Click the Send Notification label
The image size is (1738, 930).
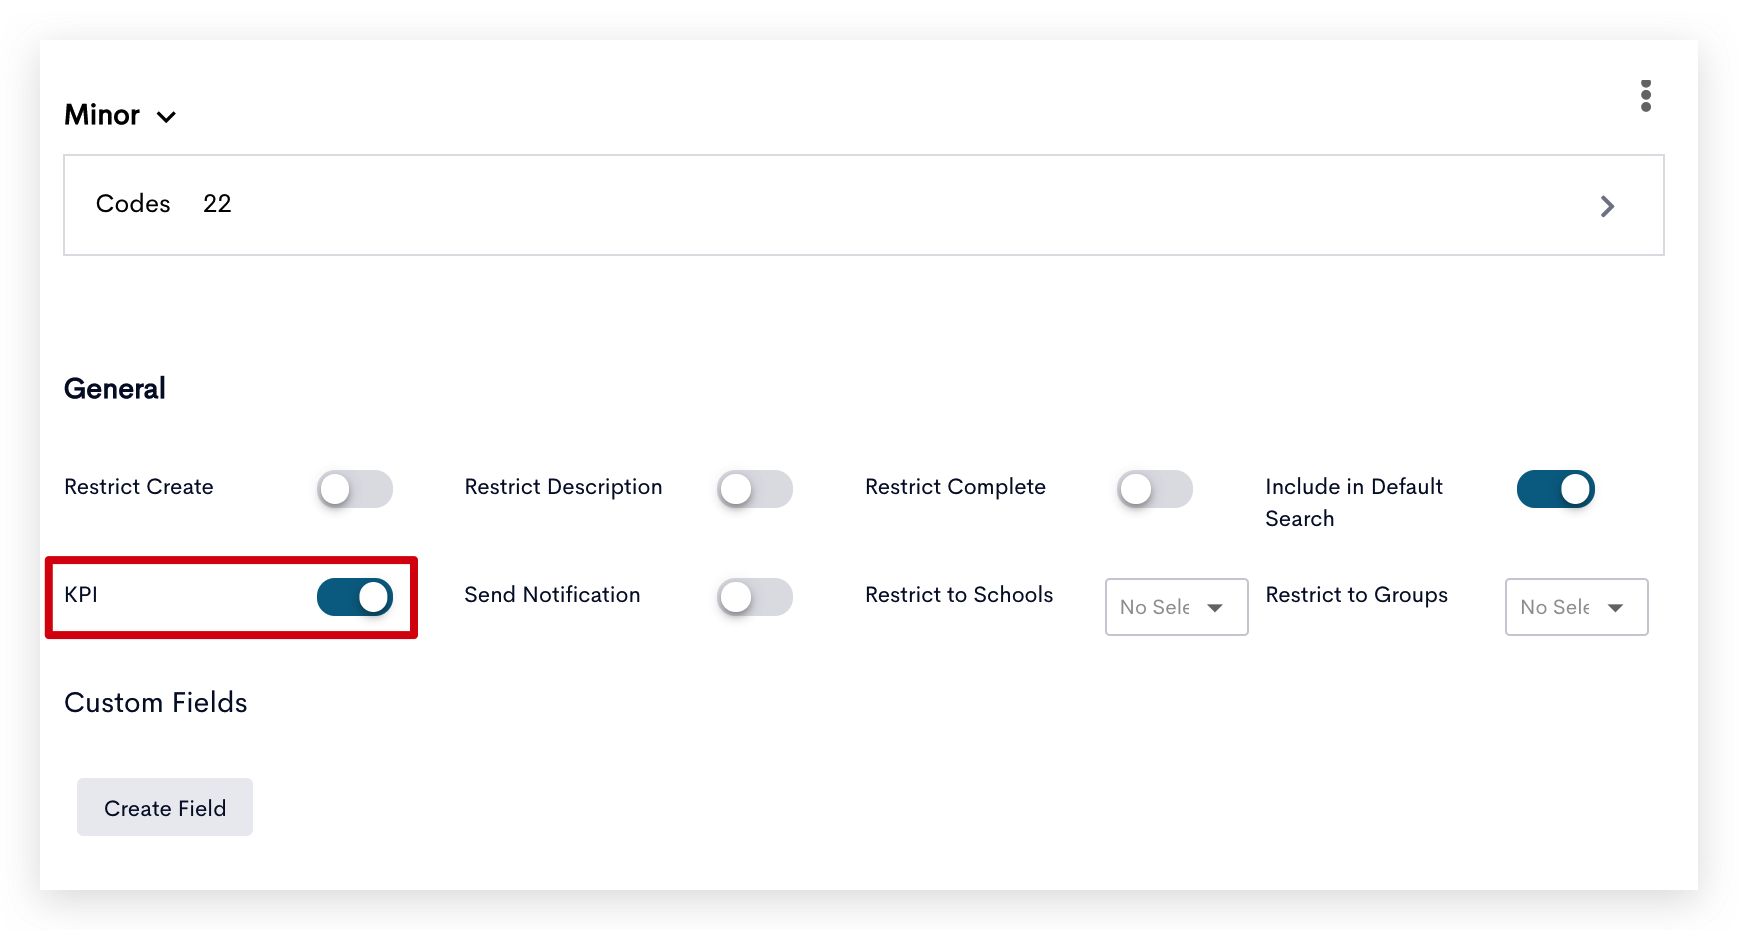(552, 595)
